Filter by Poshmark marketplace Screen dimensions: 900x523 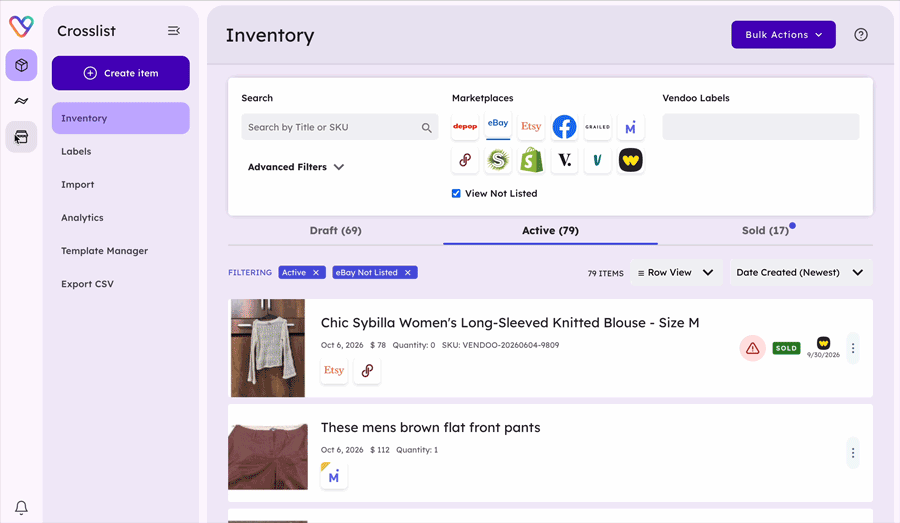point(465,160)
